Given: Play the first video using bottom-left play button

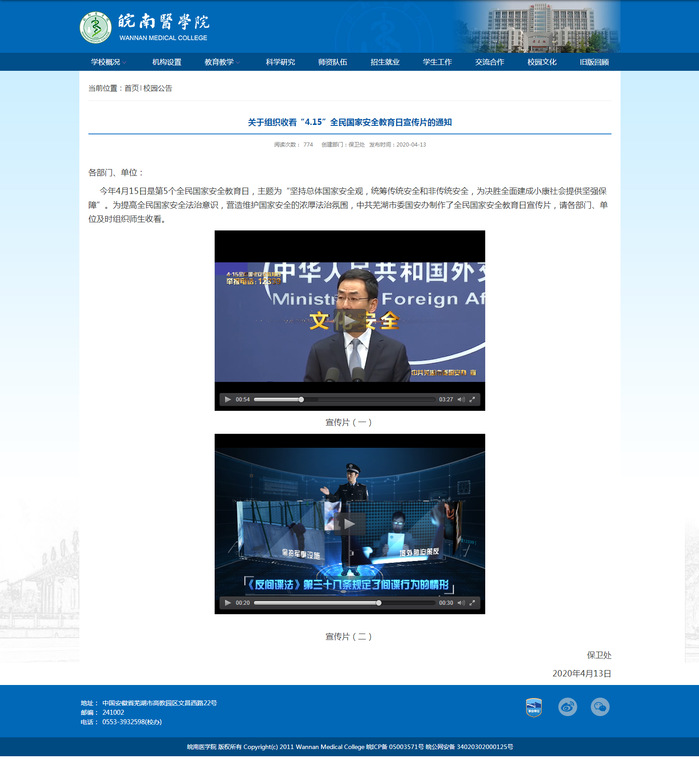Looking at the screenshot, I should click(x=228, y=399).
